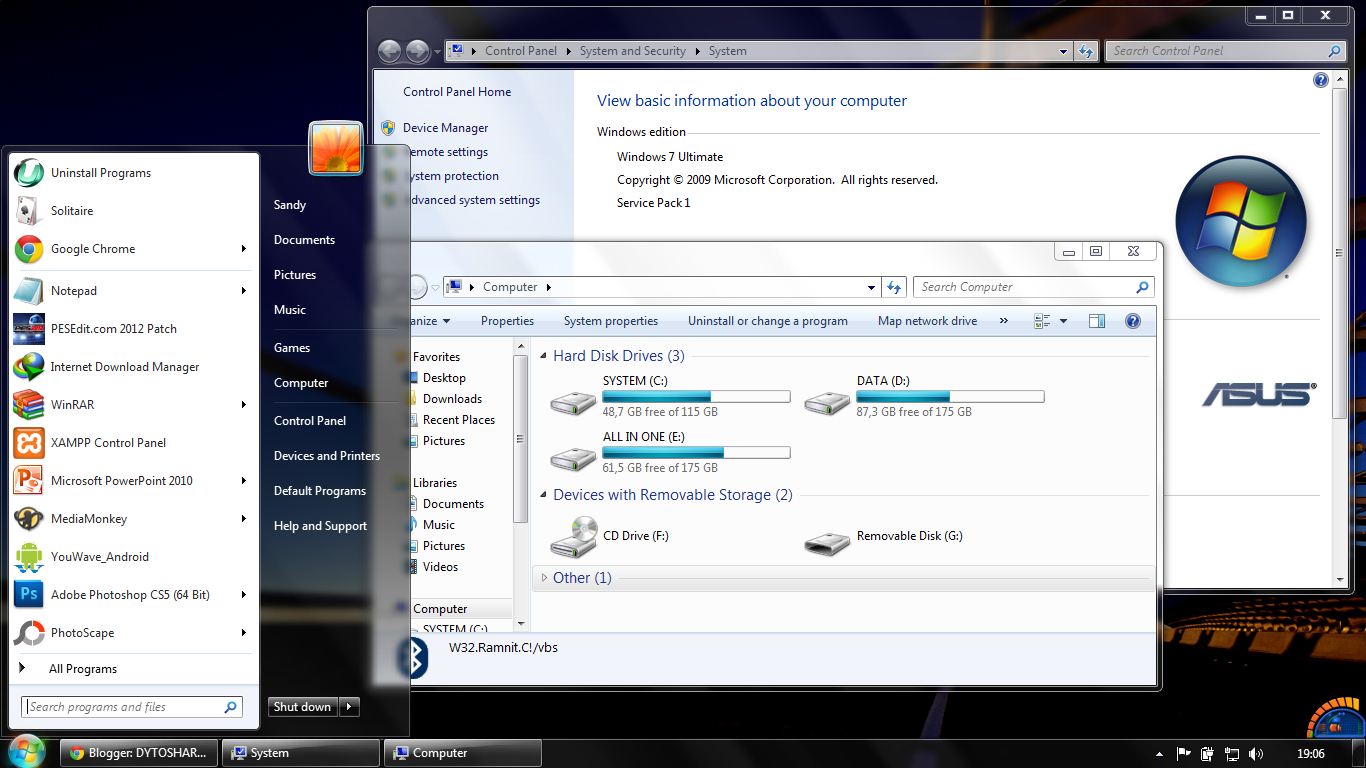Screen dimensions: 1366x768
Task: Open All Programs list
Action: tap(83, 669)
